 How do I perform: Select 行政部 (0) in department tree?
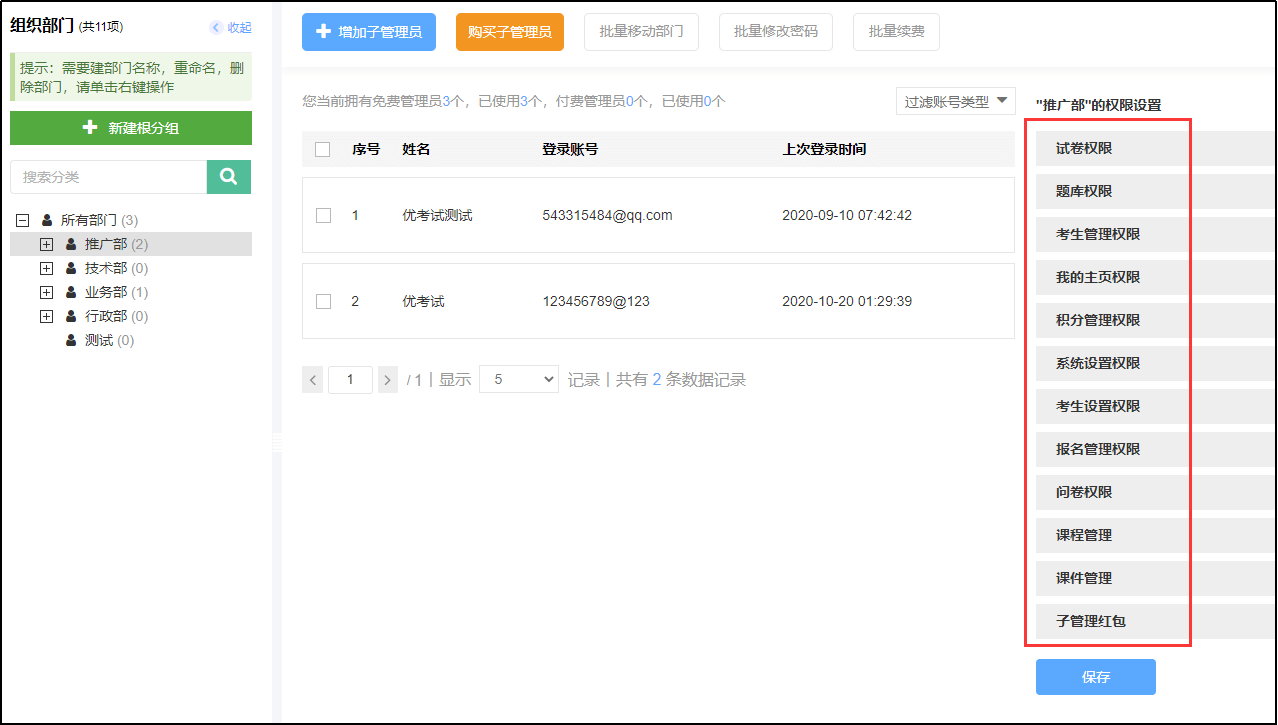click(116, 316)
